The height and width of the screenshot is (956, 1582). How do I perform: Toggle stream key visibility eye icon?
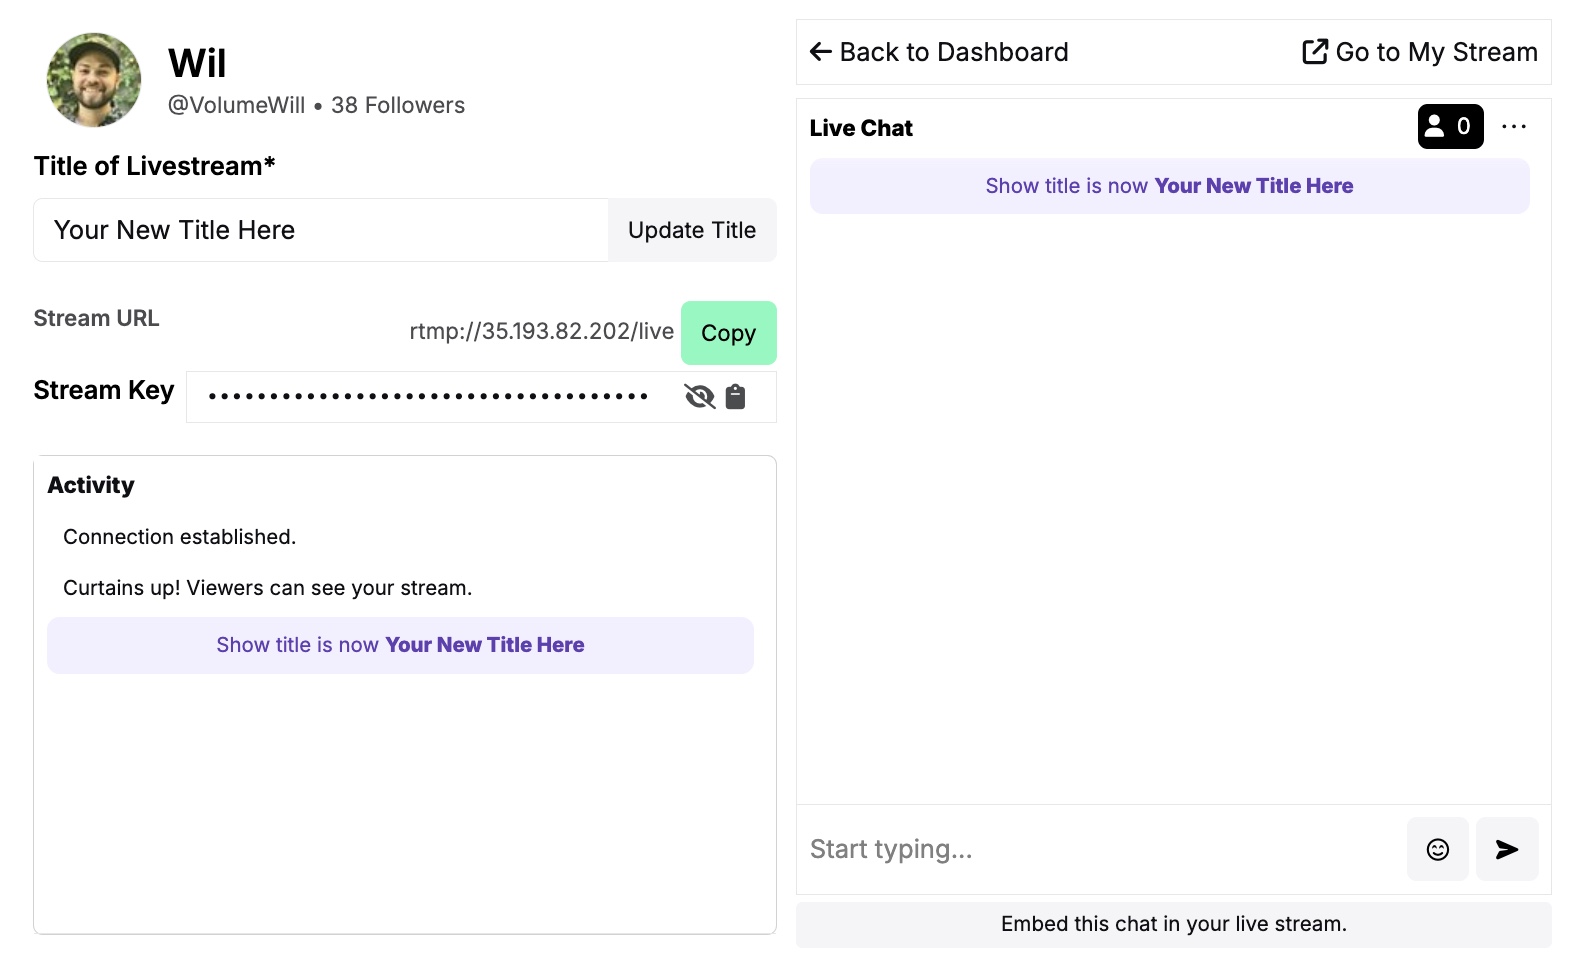[700, 397]
